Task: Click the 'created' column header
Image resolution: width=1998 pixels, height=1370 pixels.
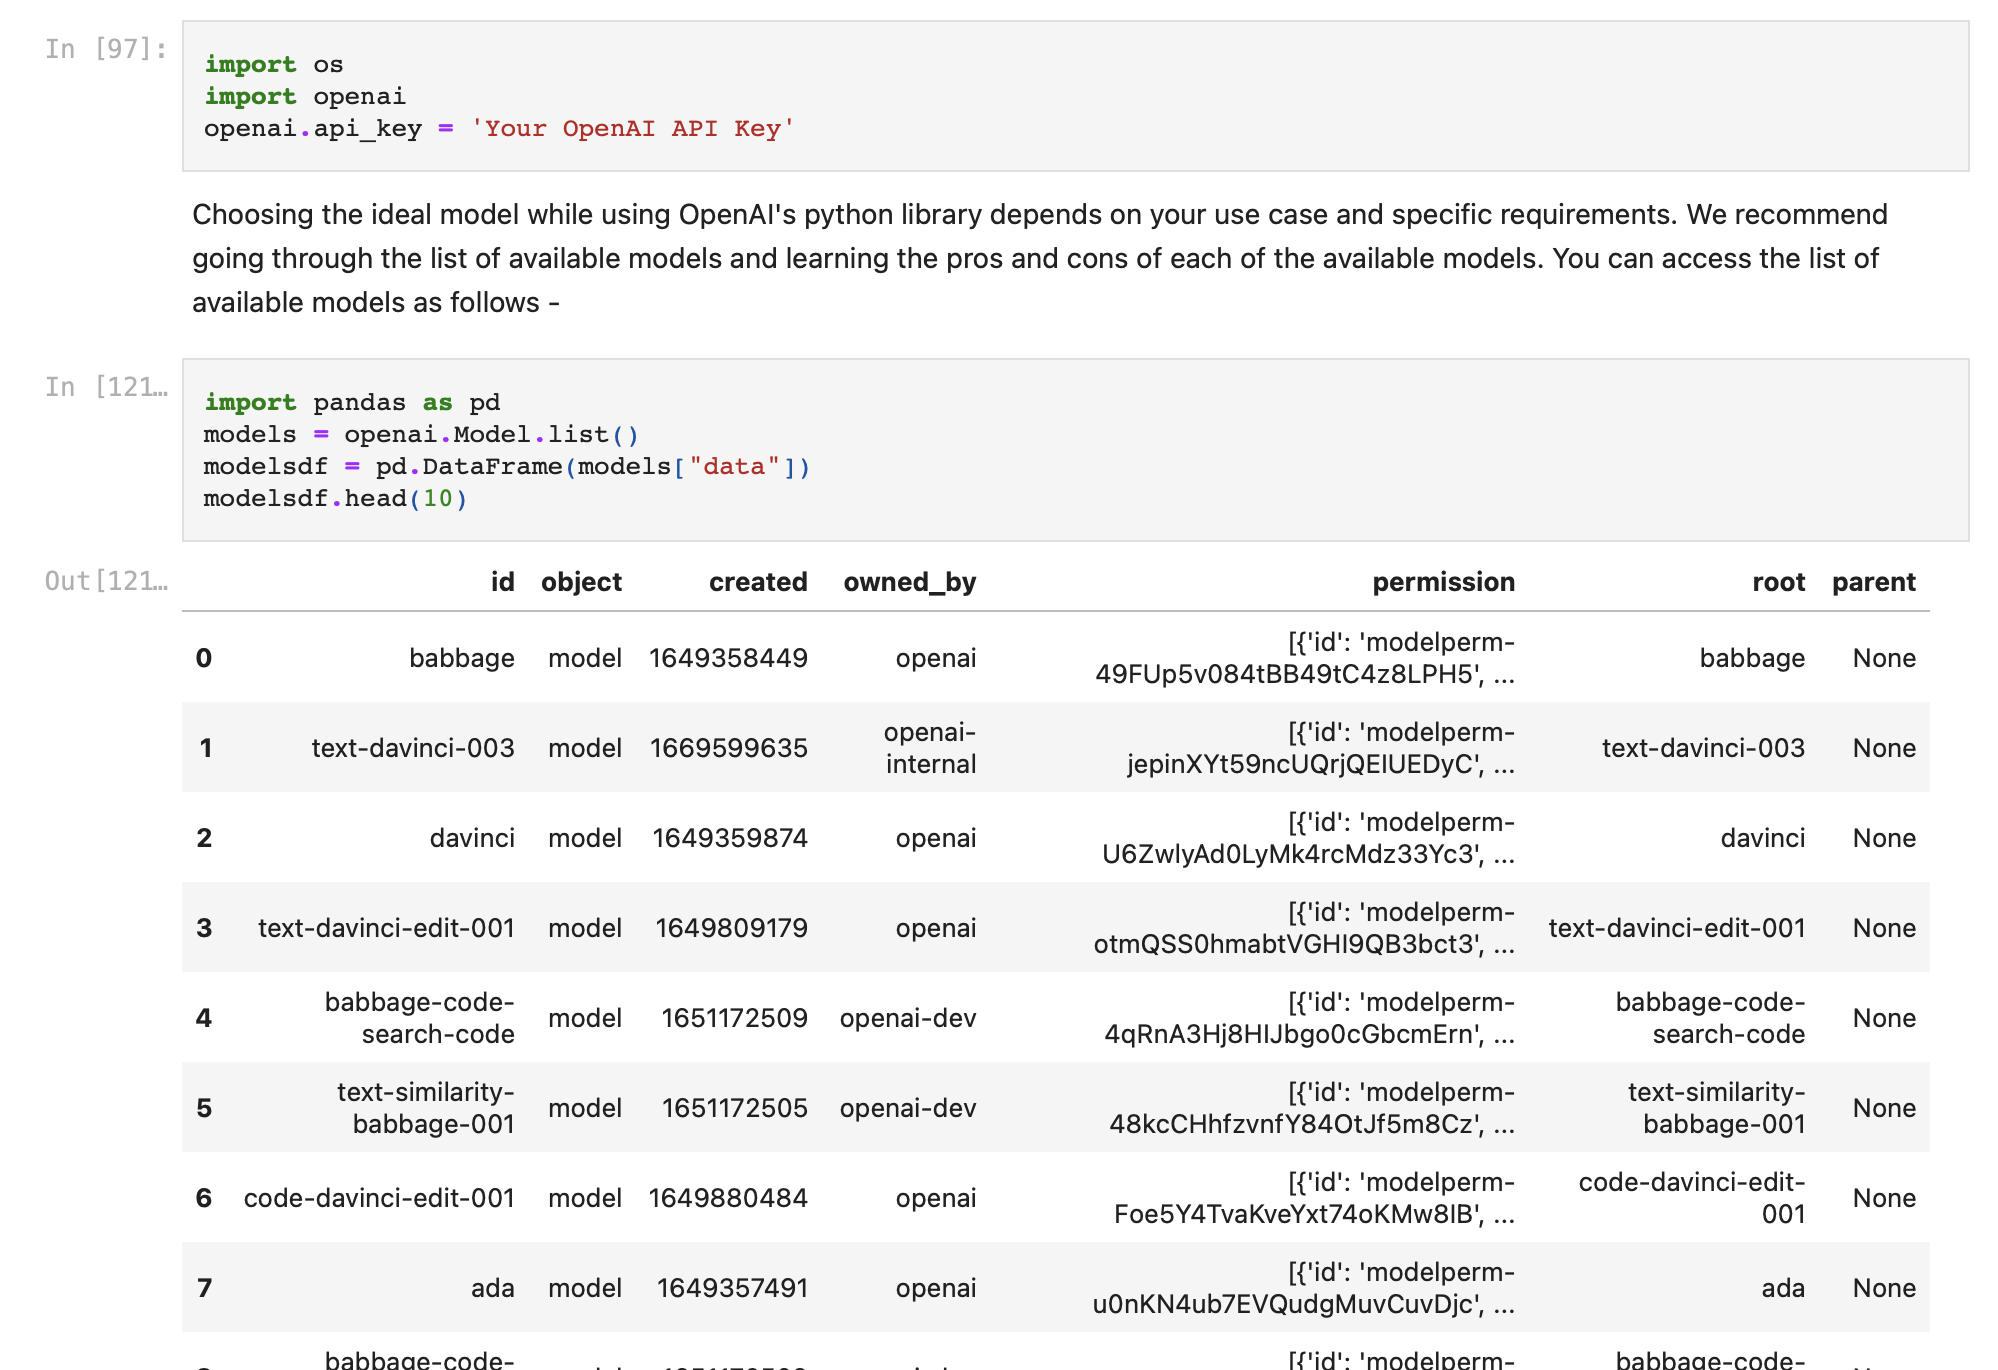Action: click(x=757, y=582)
